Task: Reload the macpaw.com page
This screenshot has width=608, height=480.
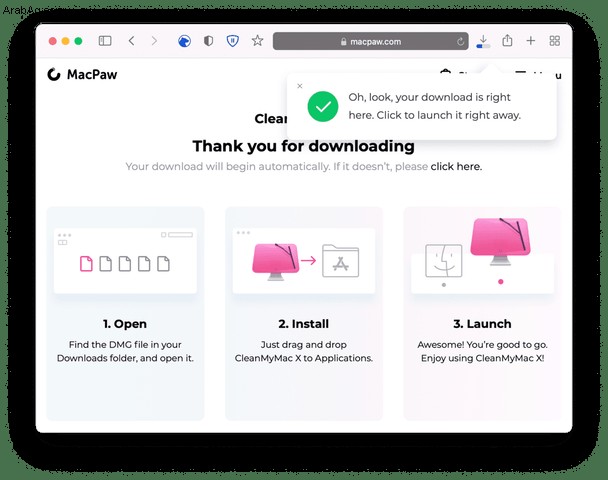Action: pyautogui.click(x=460, y=41)
